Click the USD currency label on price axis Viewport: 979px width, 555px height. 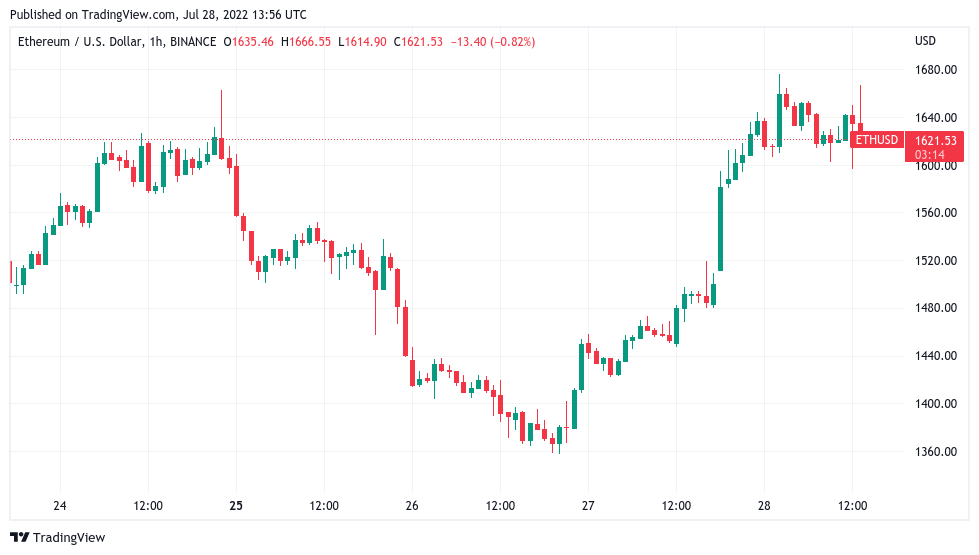[x=925, y=42]
